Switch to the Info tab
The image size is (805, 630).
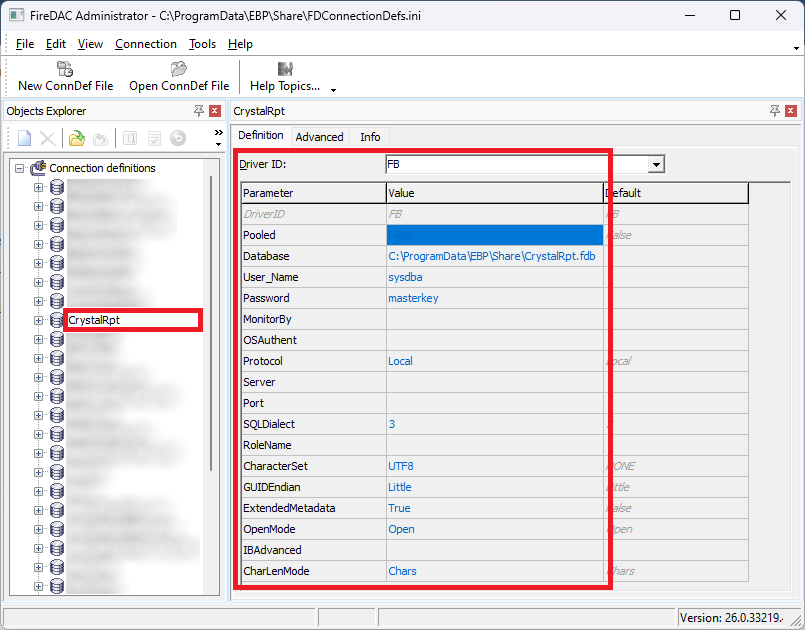click(370, 137)
